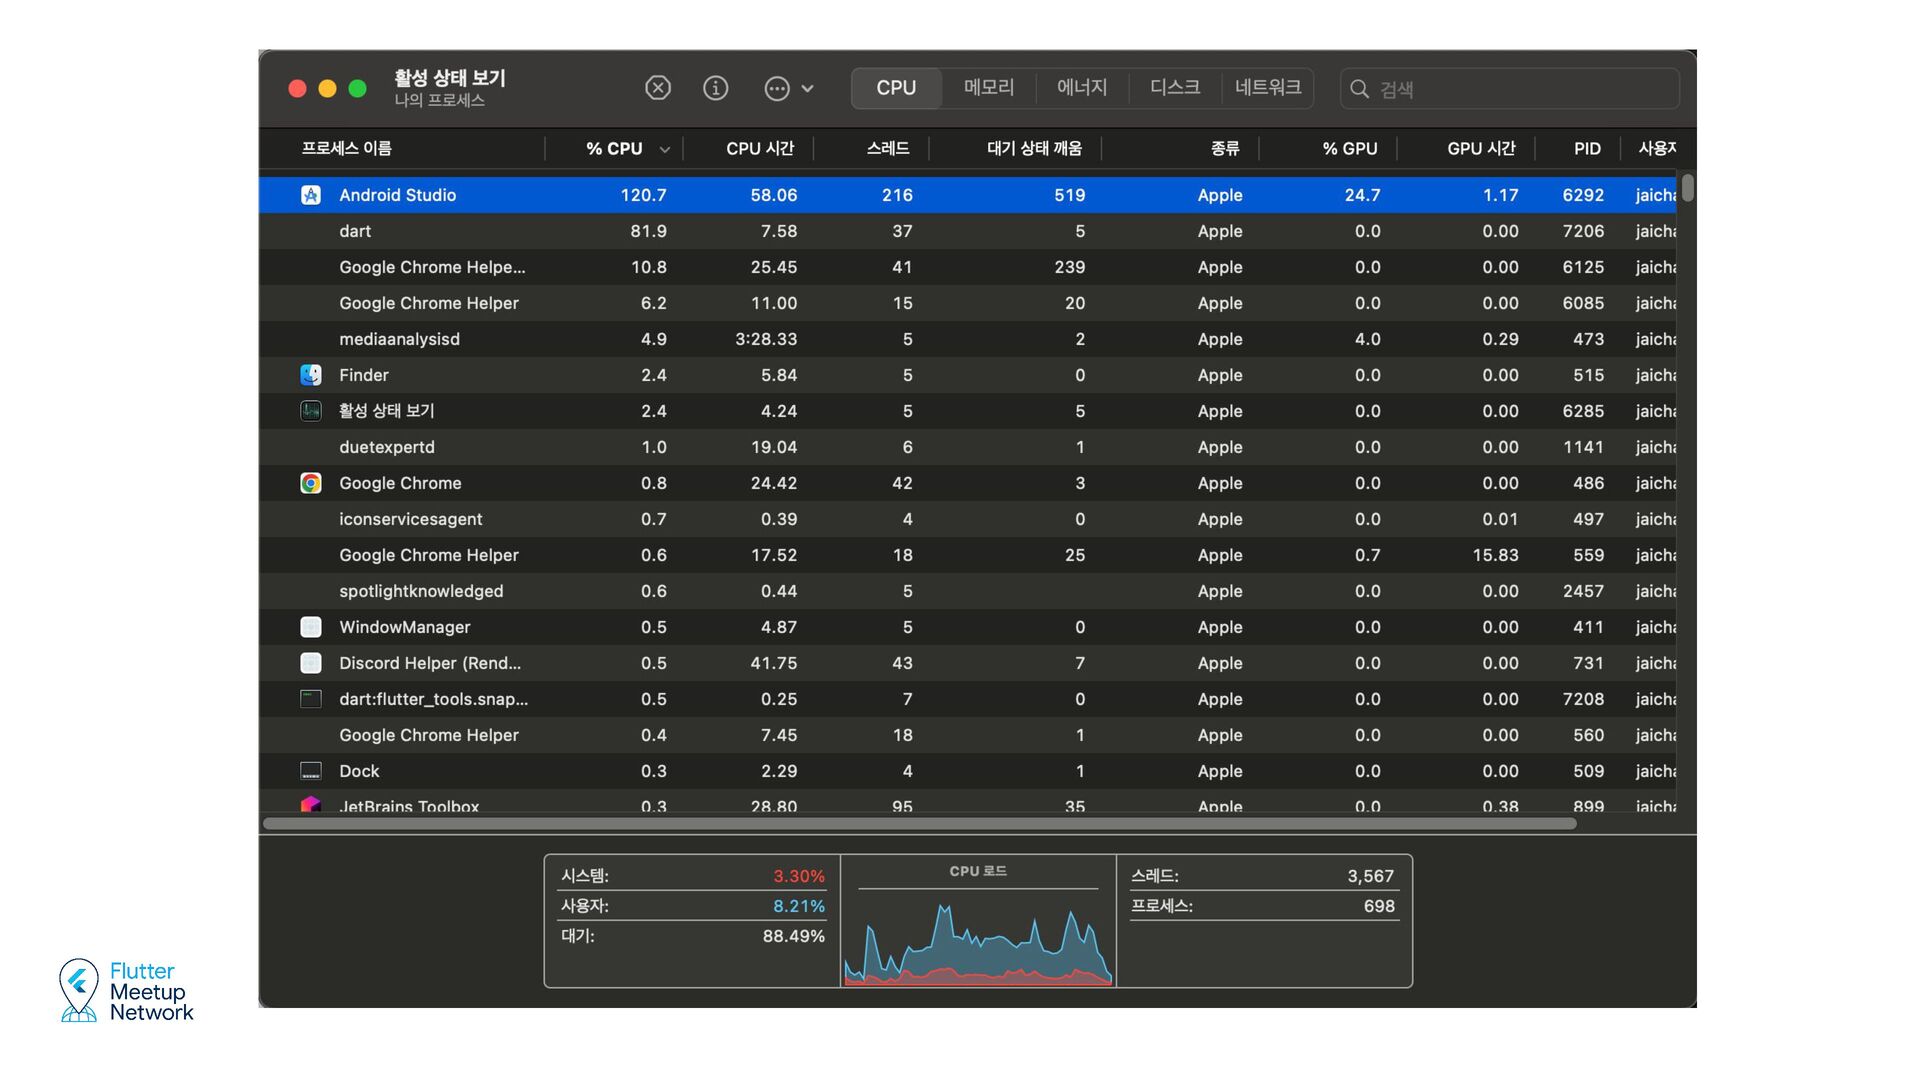Viewport: 1920px width, 1080px height.
Task: Click the stop process (X) toolbar icon
Action: pos(657,88)
